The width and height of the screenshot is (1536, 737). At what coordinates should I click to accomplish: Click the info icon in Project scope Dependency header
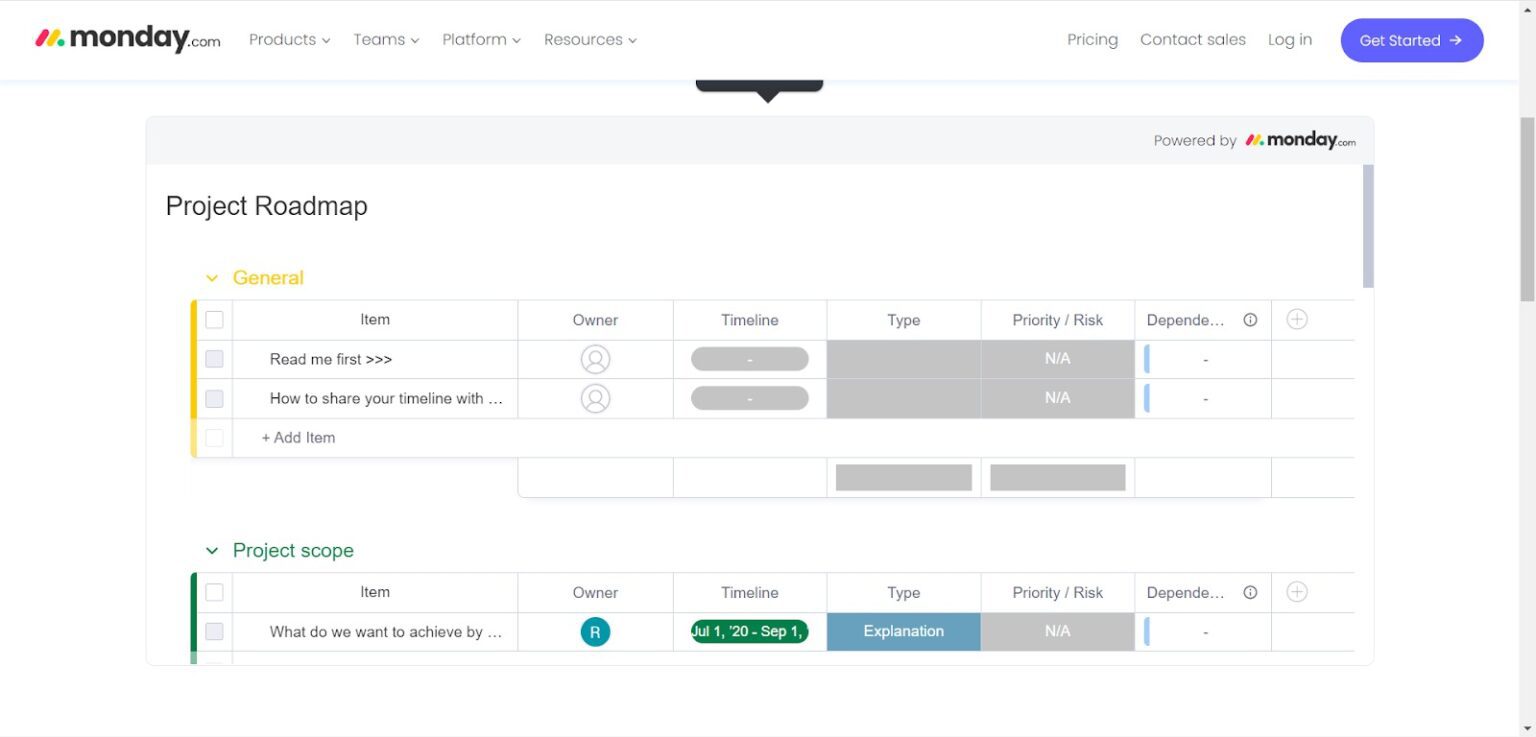pyautogui.click(x=1250, y=592)
